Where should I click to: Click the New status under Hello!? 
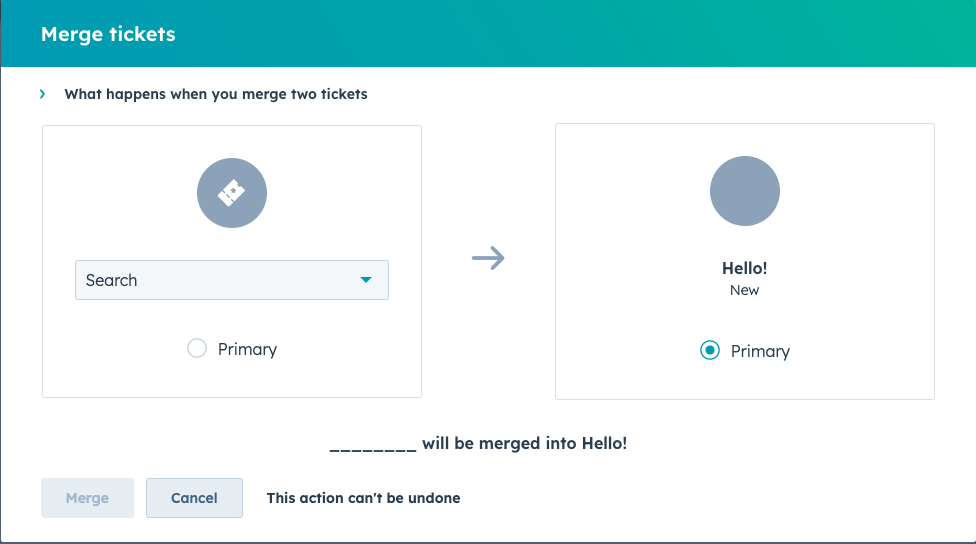coord(745,290)
